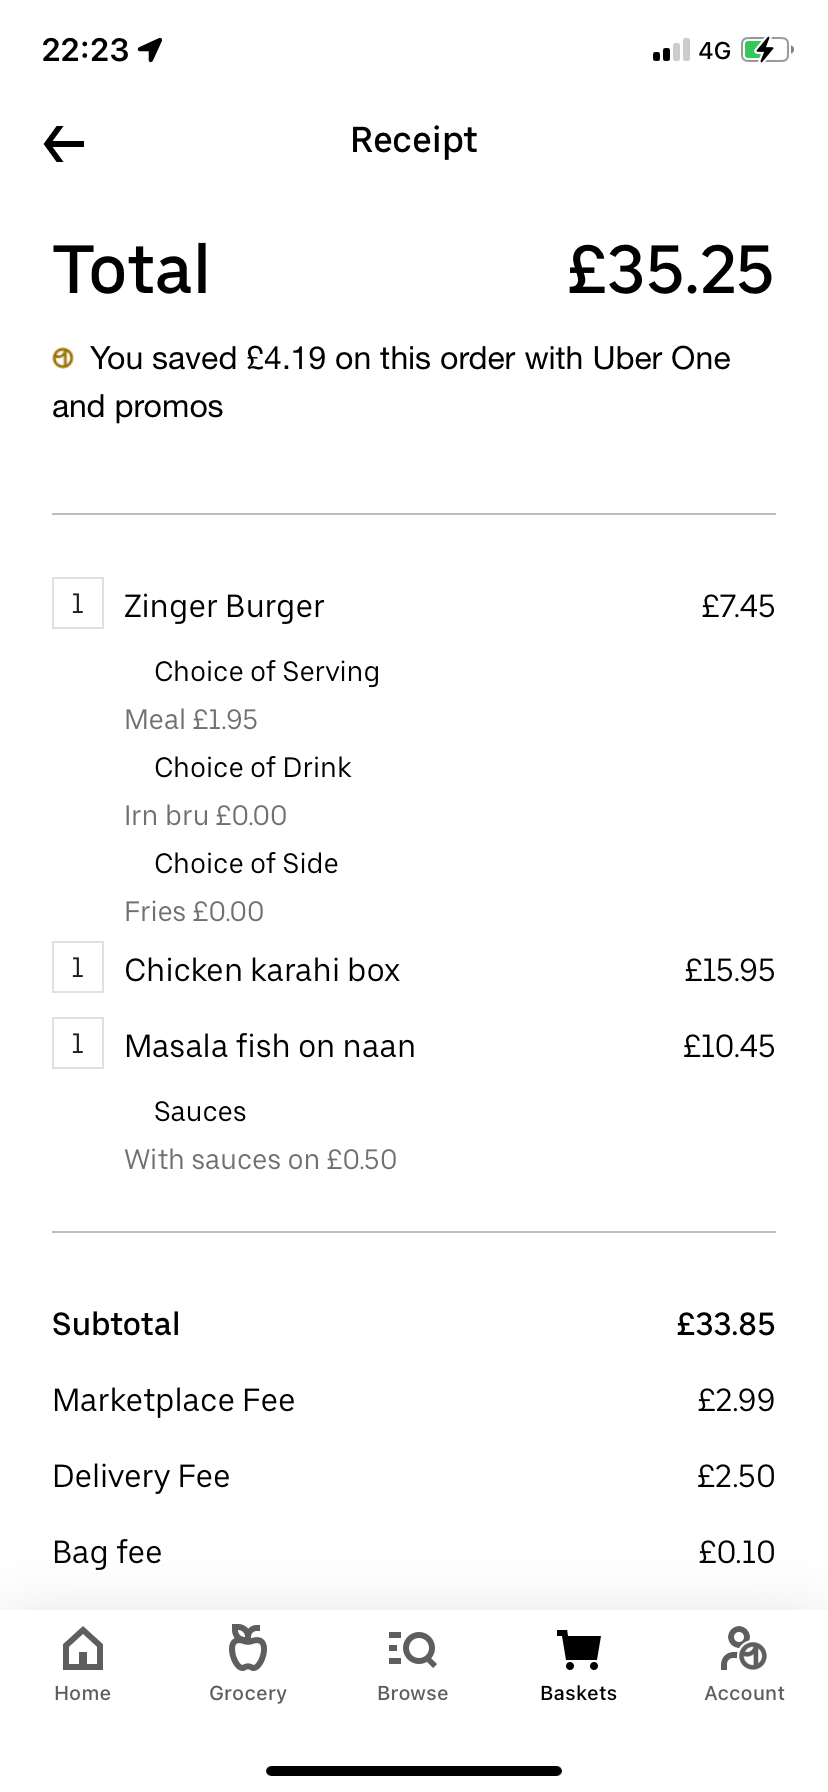Tap the Uber One badge icon
This screenshot has width=828, height=1792.
pyautogui.click(x=63, y=358)
